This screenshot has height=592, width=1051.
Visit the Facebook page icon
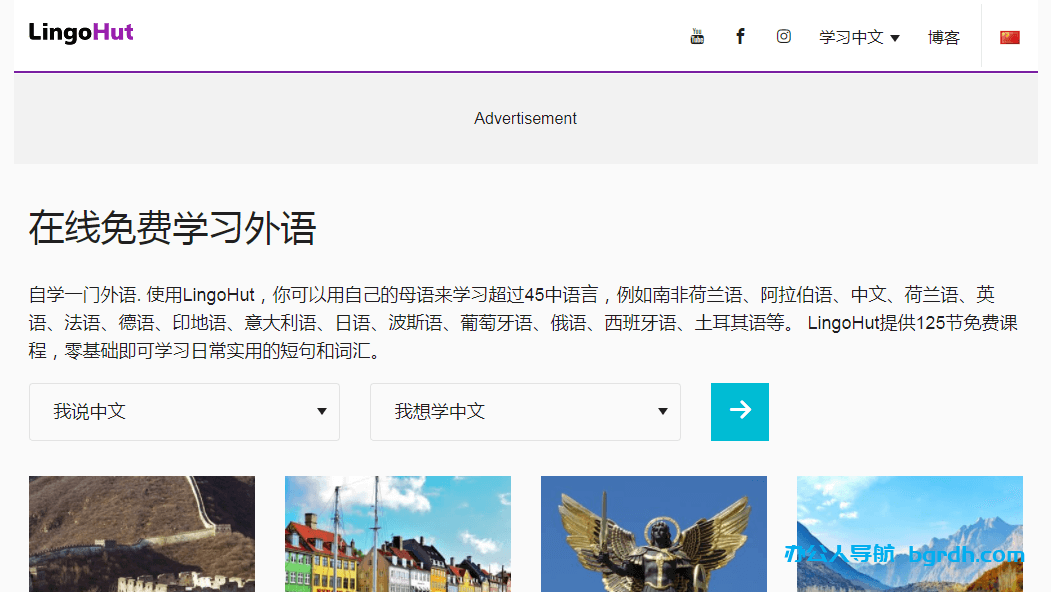[x=740, y=37]
